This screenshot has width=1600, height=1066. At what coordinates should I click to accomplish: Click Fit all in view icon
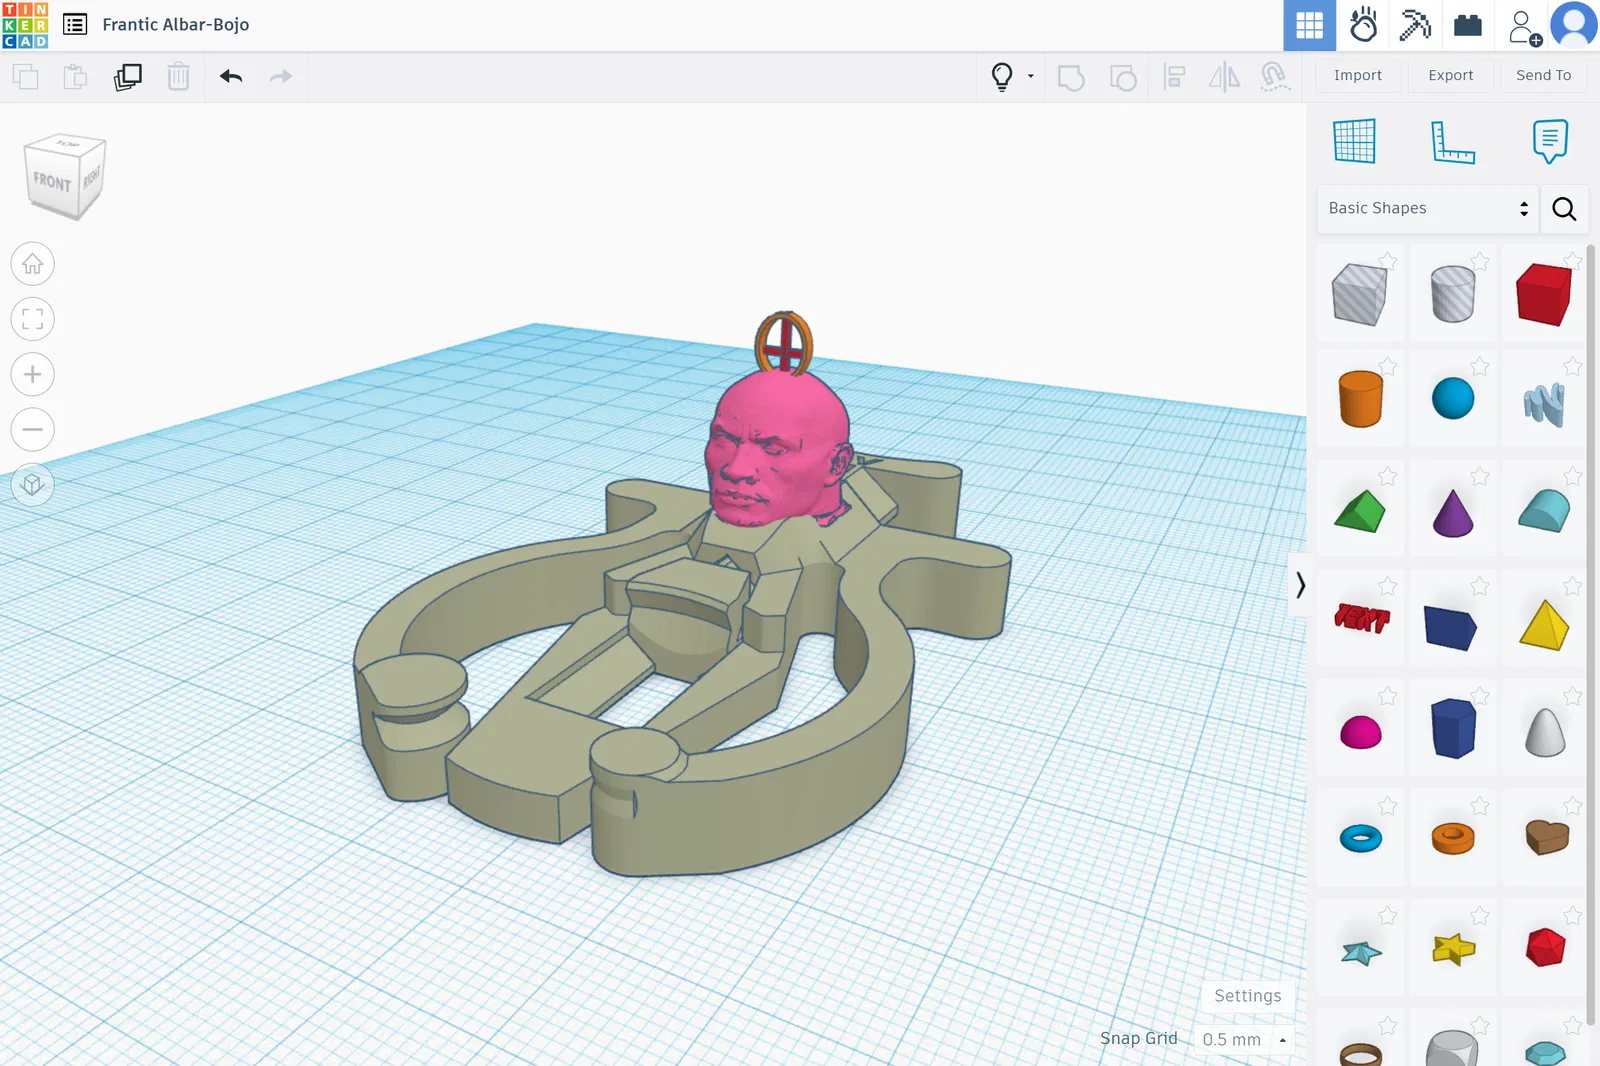[33, 319]
